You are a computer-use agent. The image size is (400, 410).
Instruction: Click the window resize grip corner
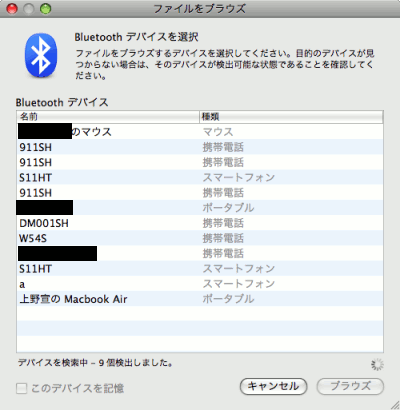point(394,404)
